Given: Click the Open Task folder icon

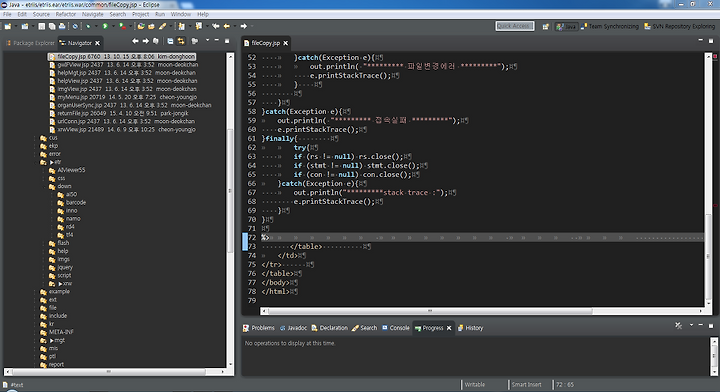Looking at the screenshot, I should click(x=151, y=27).
